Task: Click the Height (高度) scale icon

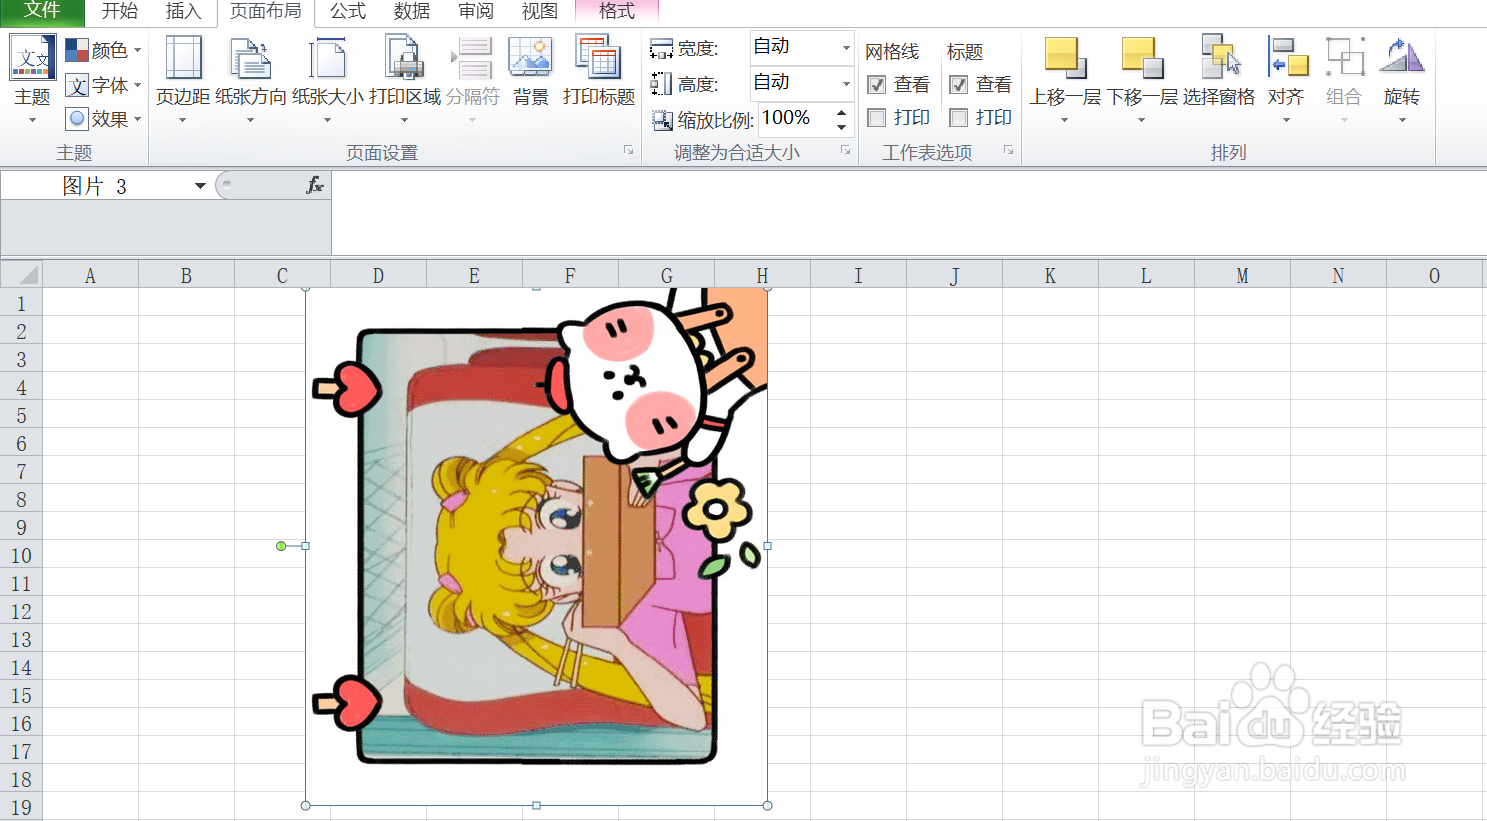Action: click(661, 84)
